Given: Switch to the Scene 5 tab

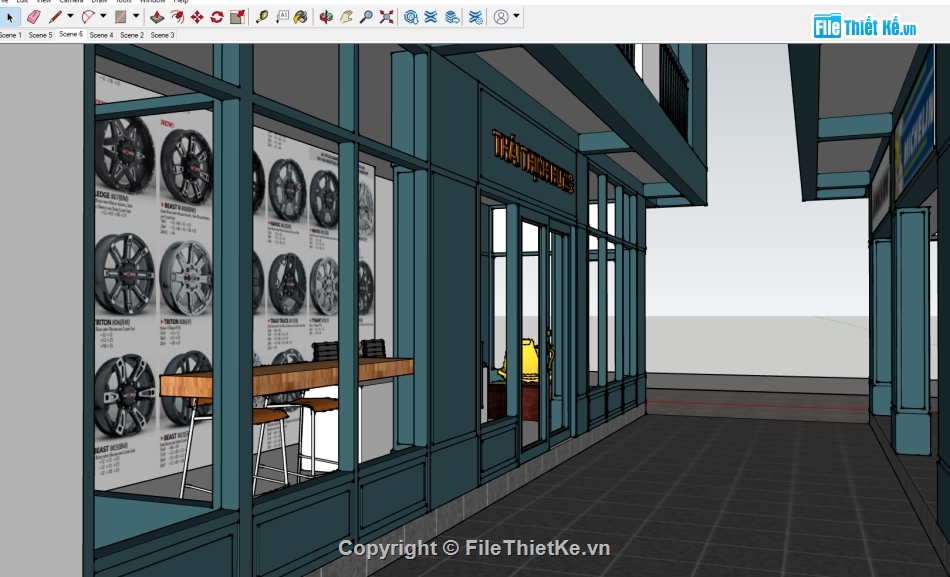Looking at the screenshot, I should point(41,35).
